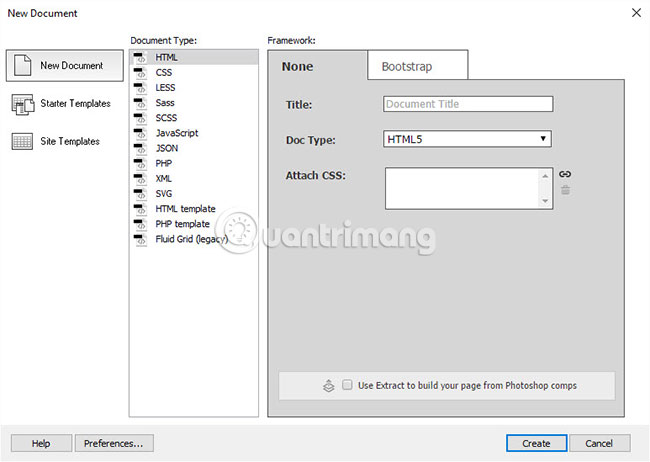Click the Help button
The image size is (650, 462).
coord(41,443)
